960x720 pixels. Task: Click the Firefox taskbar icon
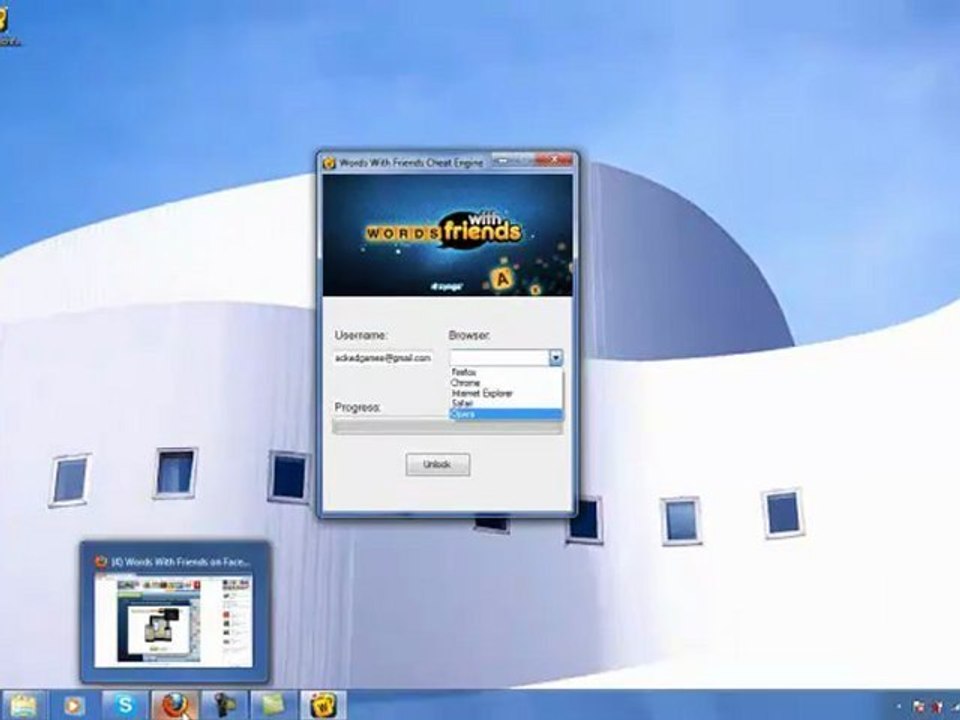coord(175,705)
